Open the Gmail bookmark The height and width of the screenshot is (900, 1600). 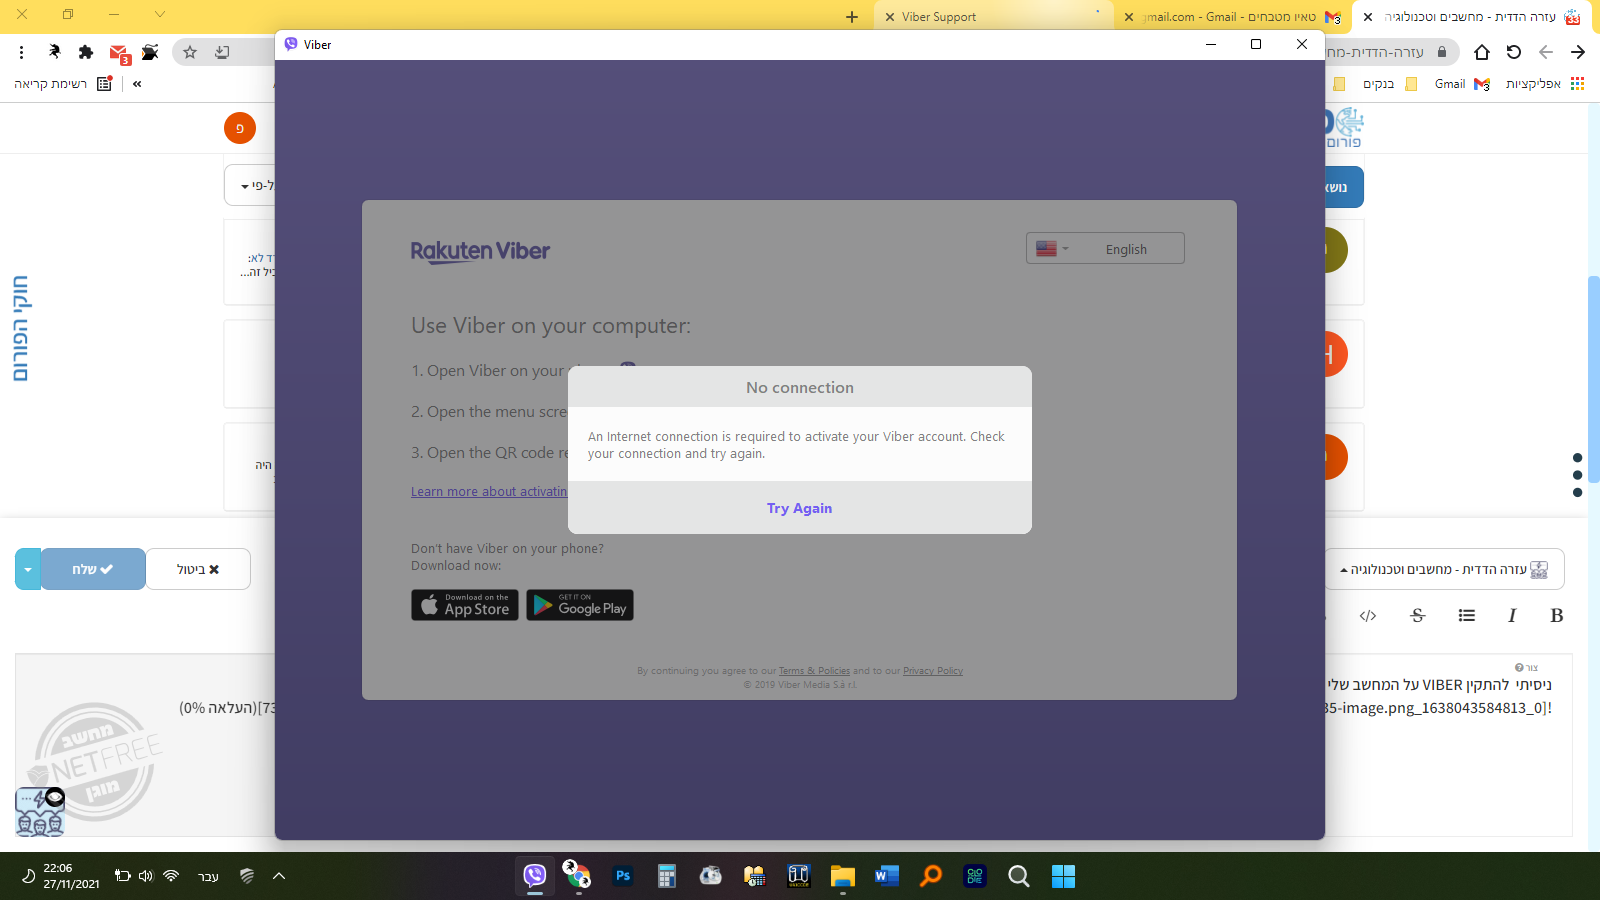pyautogui.click(x=1462, y=84)
